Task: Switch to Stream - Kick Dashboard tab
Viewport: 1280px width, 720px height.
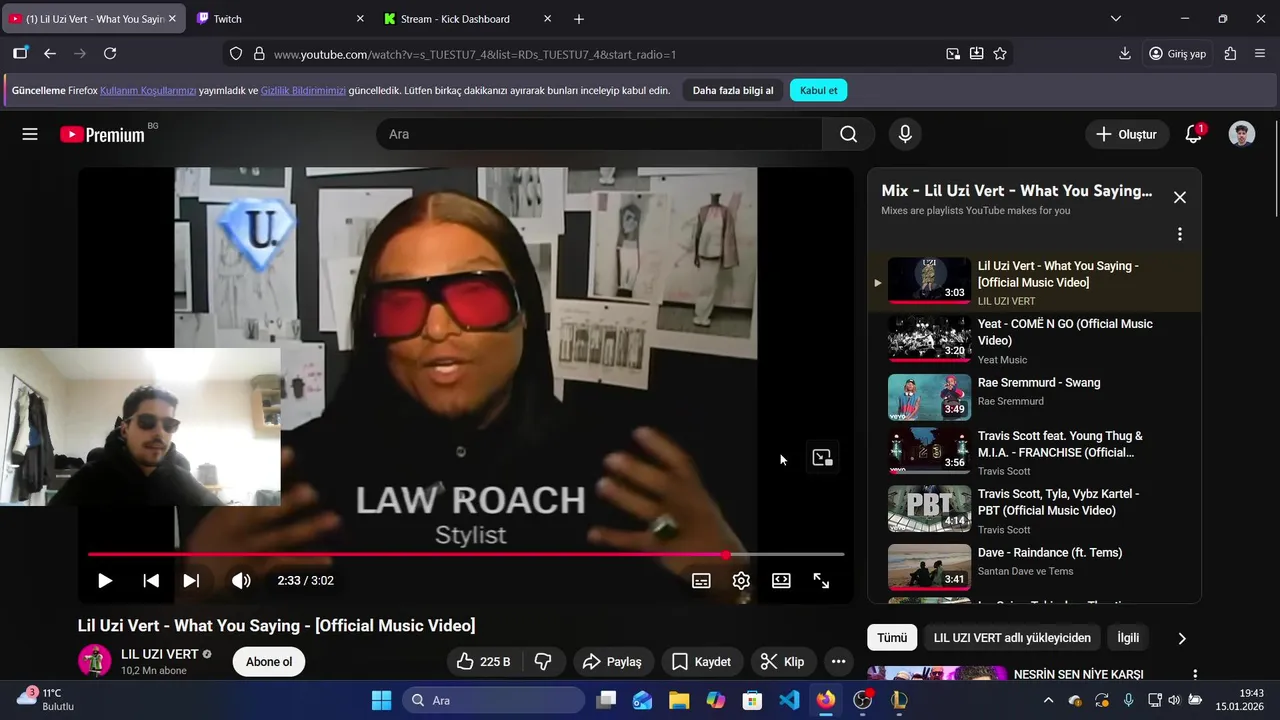Action: 467,19
